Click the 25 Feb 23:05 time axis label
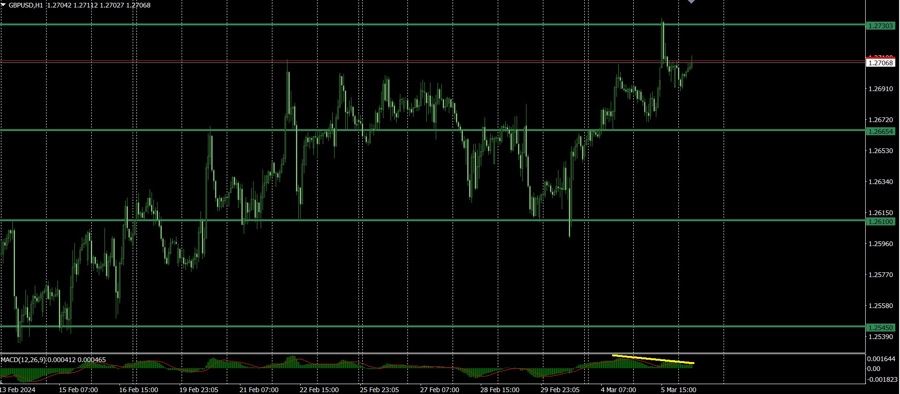This screenshot has width=900, height=394. coord(378,389)
